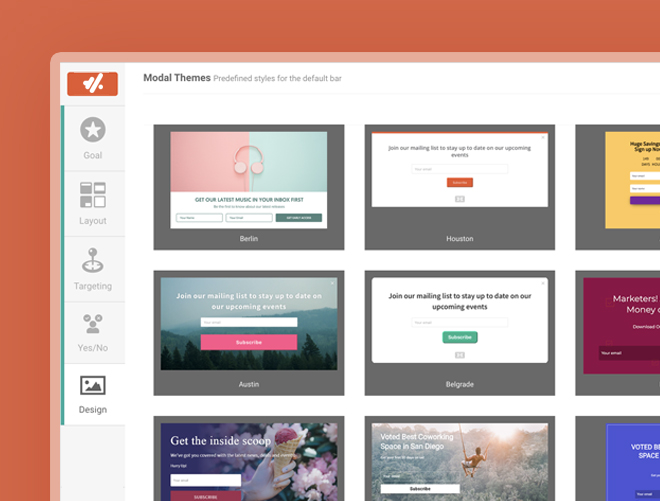660x501 pixels.
Task: Click the orange Subscribe button in Houston preview
Action: point(460,182)
